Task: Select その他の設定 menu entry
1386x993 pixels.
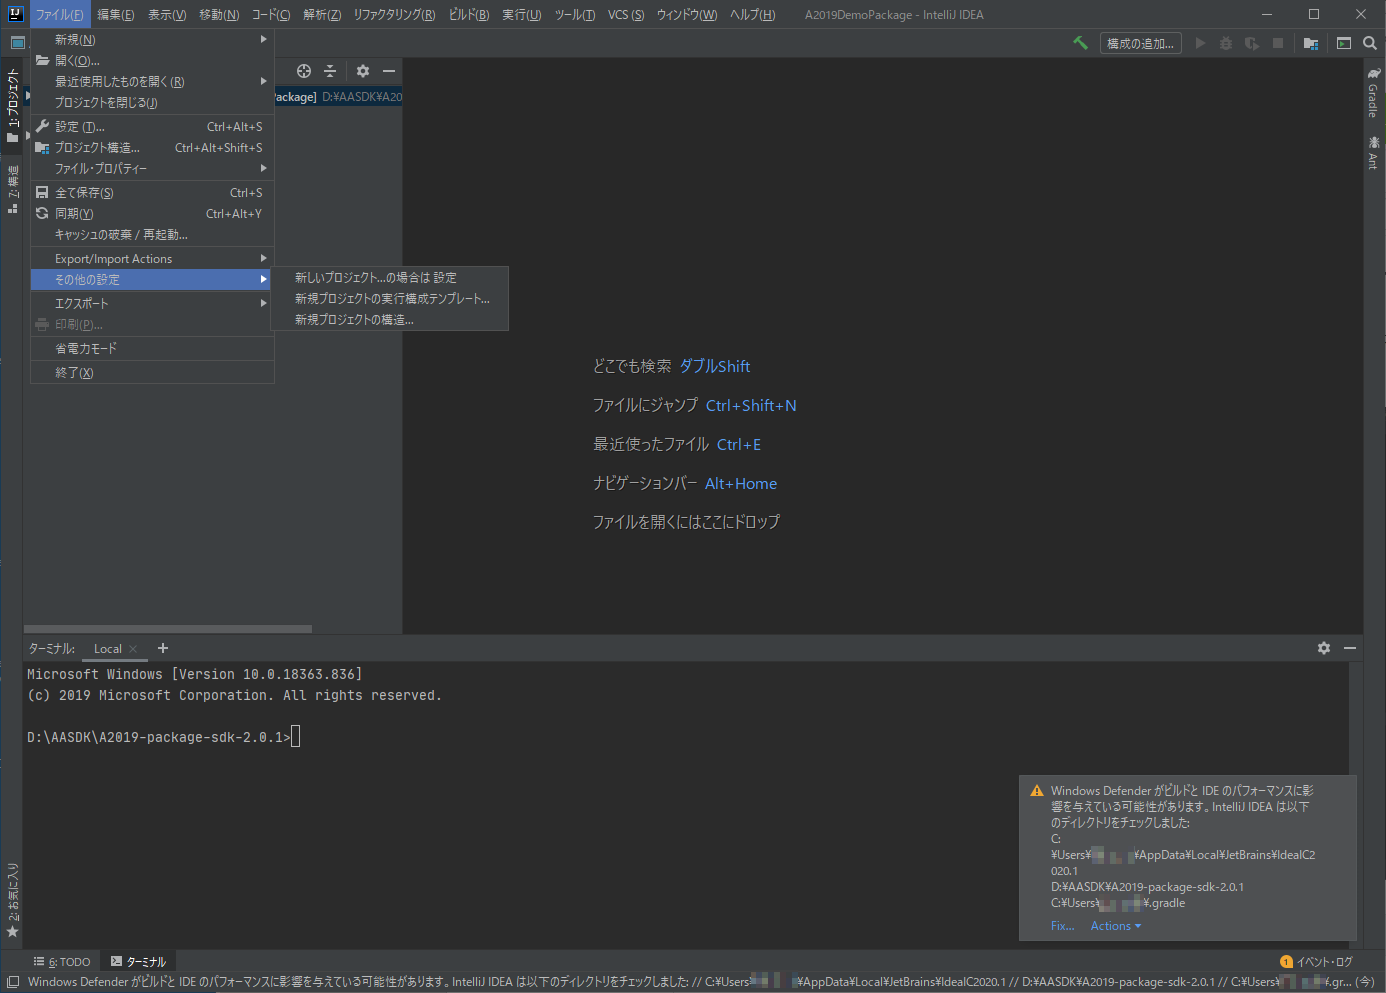Action: point(152,279)
